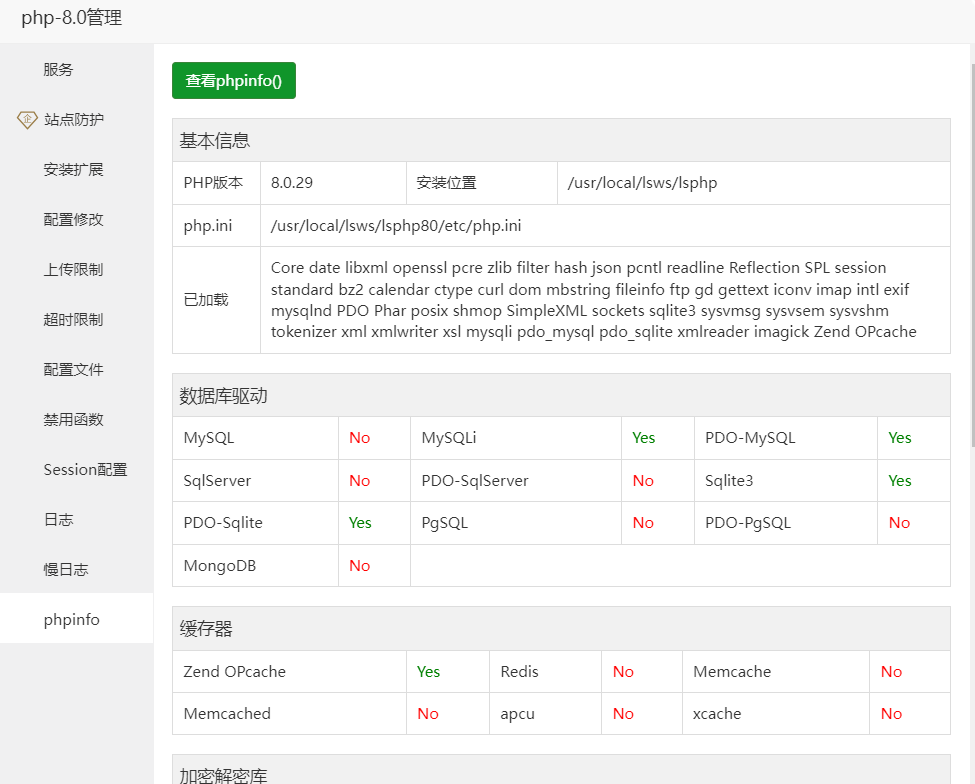Open 禁用函数 sidebar item
Viewport: 975px width, 784px height.
(73, 420)
